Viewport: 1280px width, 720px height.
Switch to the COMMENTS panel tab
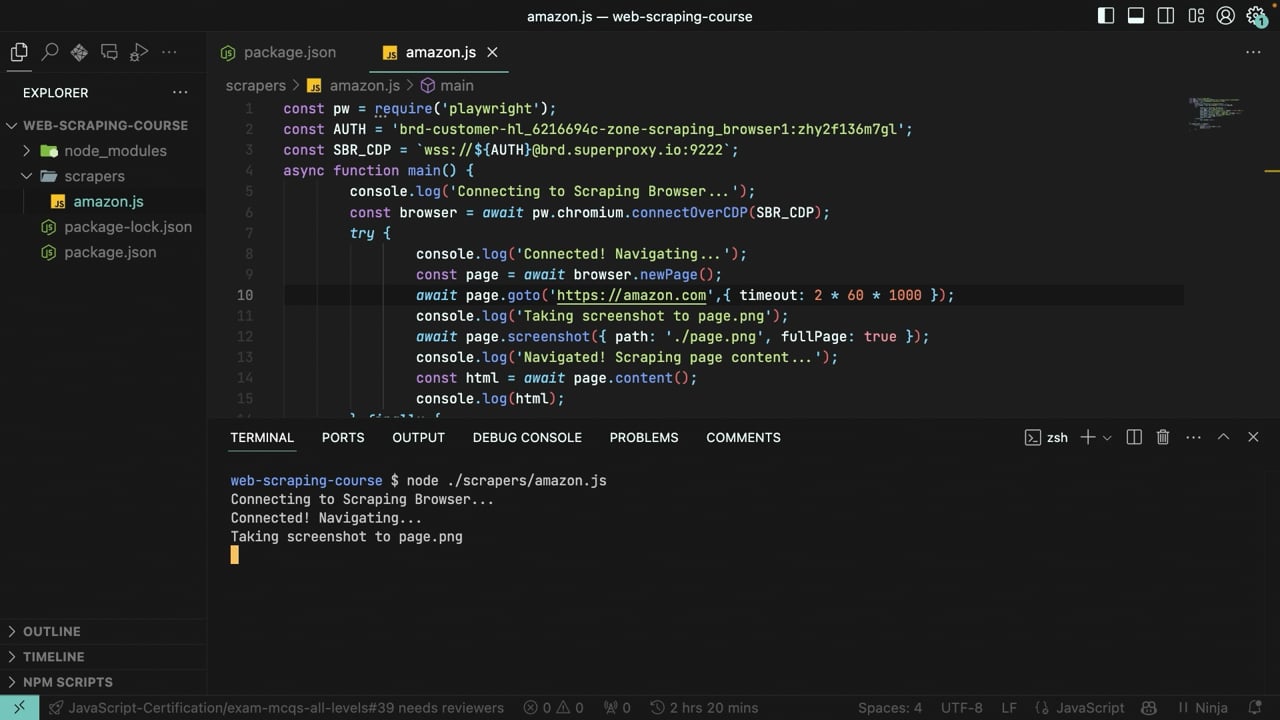click(x=743, y=437)
